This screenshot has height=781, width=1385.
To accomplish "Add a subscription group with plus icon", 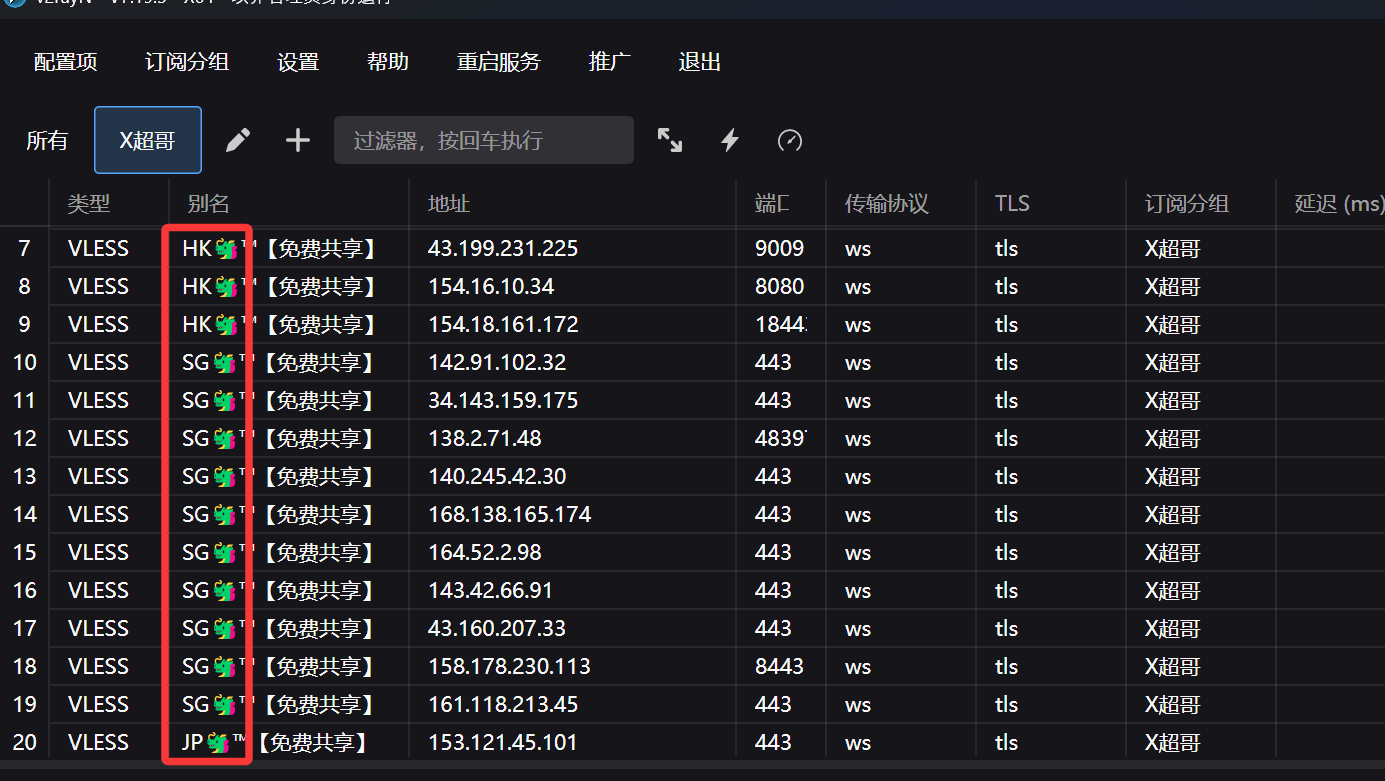I will click(298, 140).
